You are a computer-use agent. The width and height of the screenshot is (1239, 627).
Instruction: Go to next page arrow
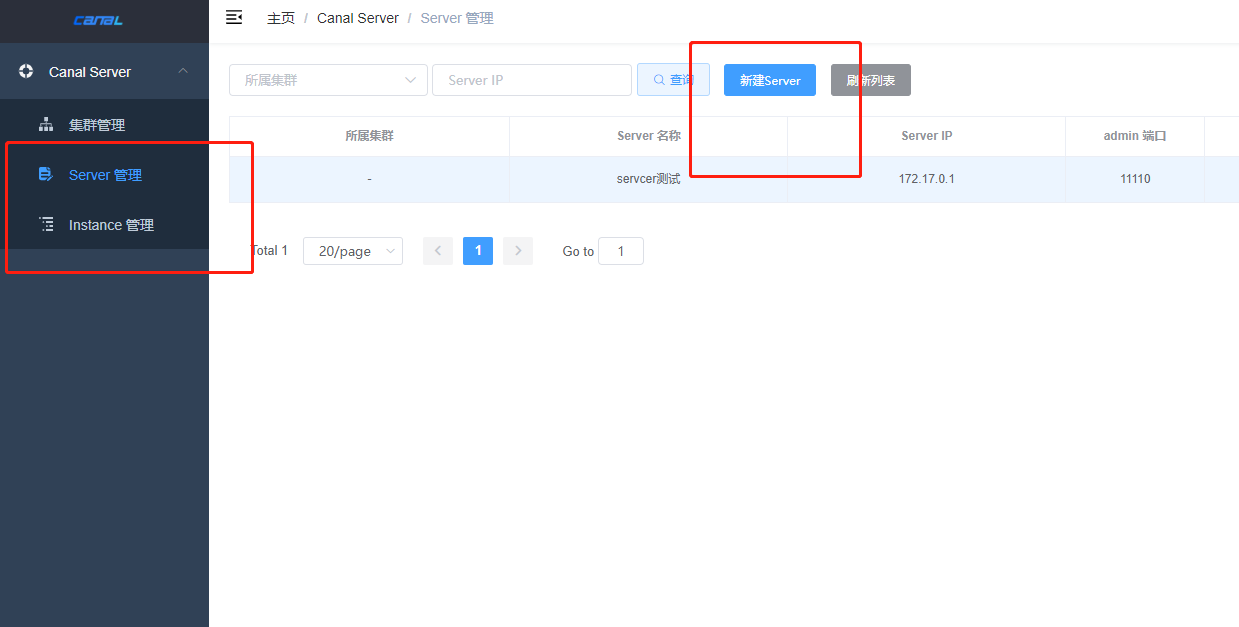pos(518,251)
